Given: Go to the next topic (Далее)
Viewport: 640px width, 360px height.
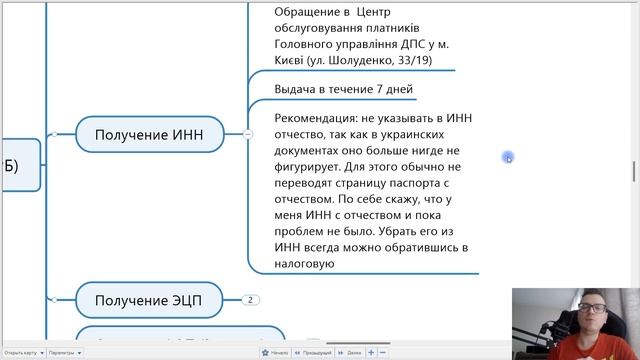Looking at the screenshot, I should (x=350, y=353).
